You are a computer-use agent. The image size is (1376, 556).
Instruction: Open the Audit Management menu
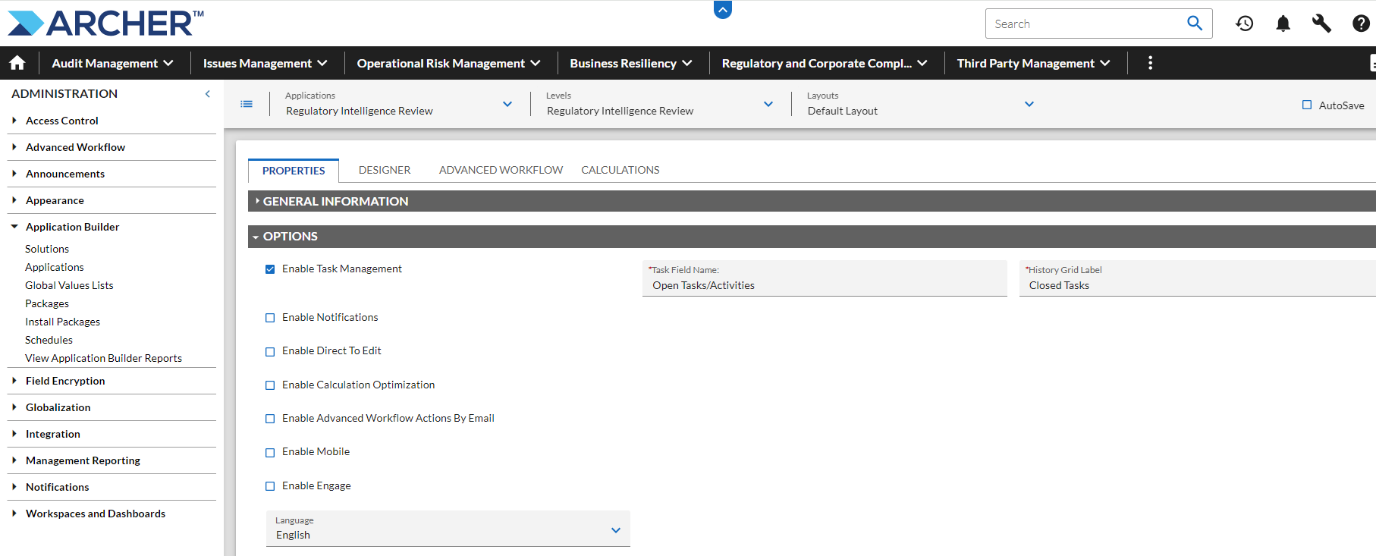point(113,63)
